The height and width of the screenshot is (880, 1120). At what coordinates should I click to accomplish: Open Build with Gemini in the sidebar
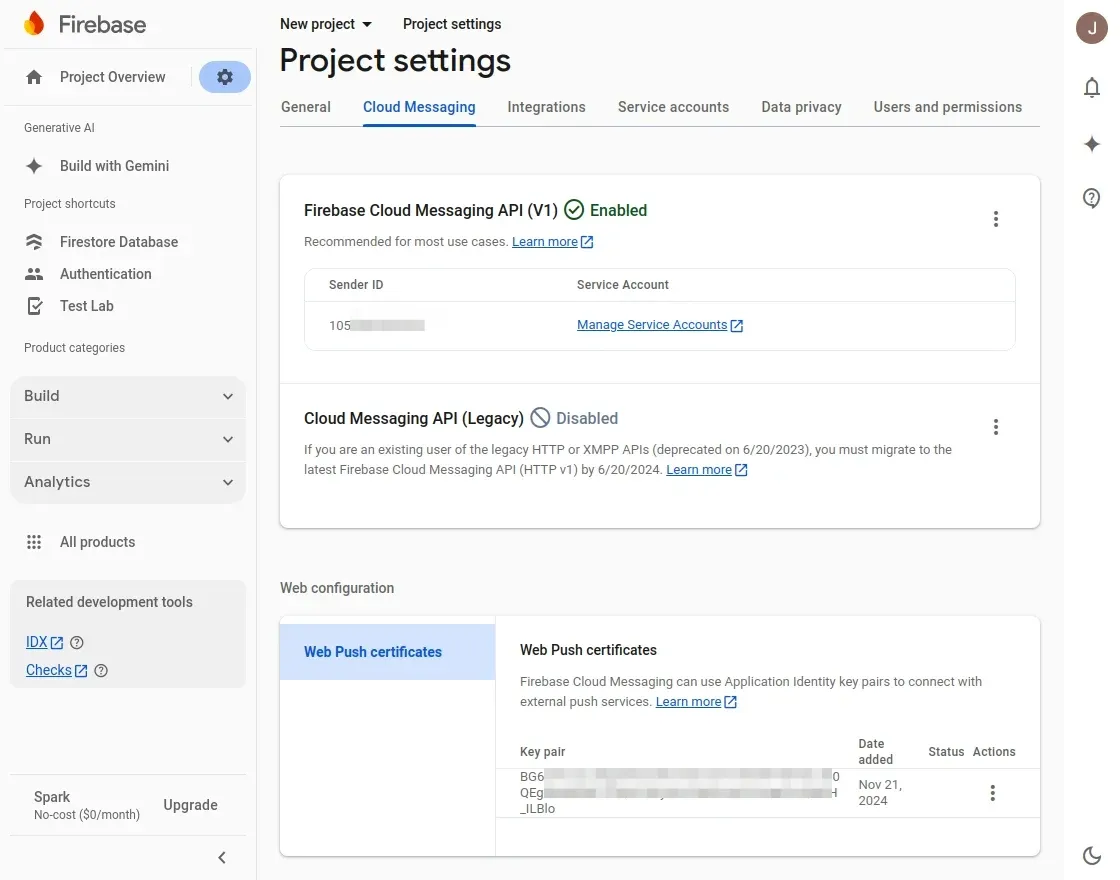coord(114,166)
